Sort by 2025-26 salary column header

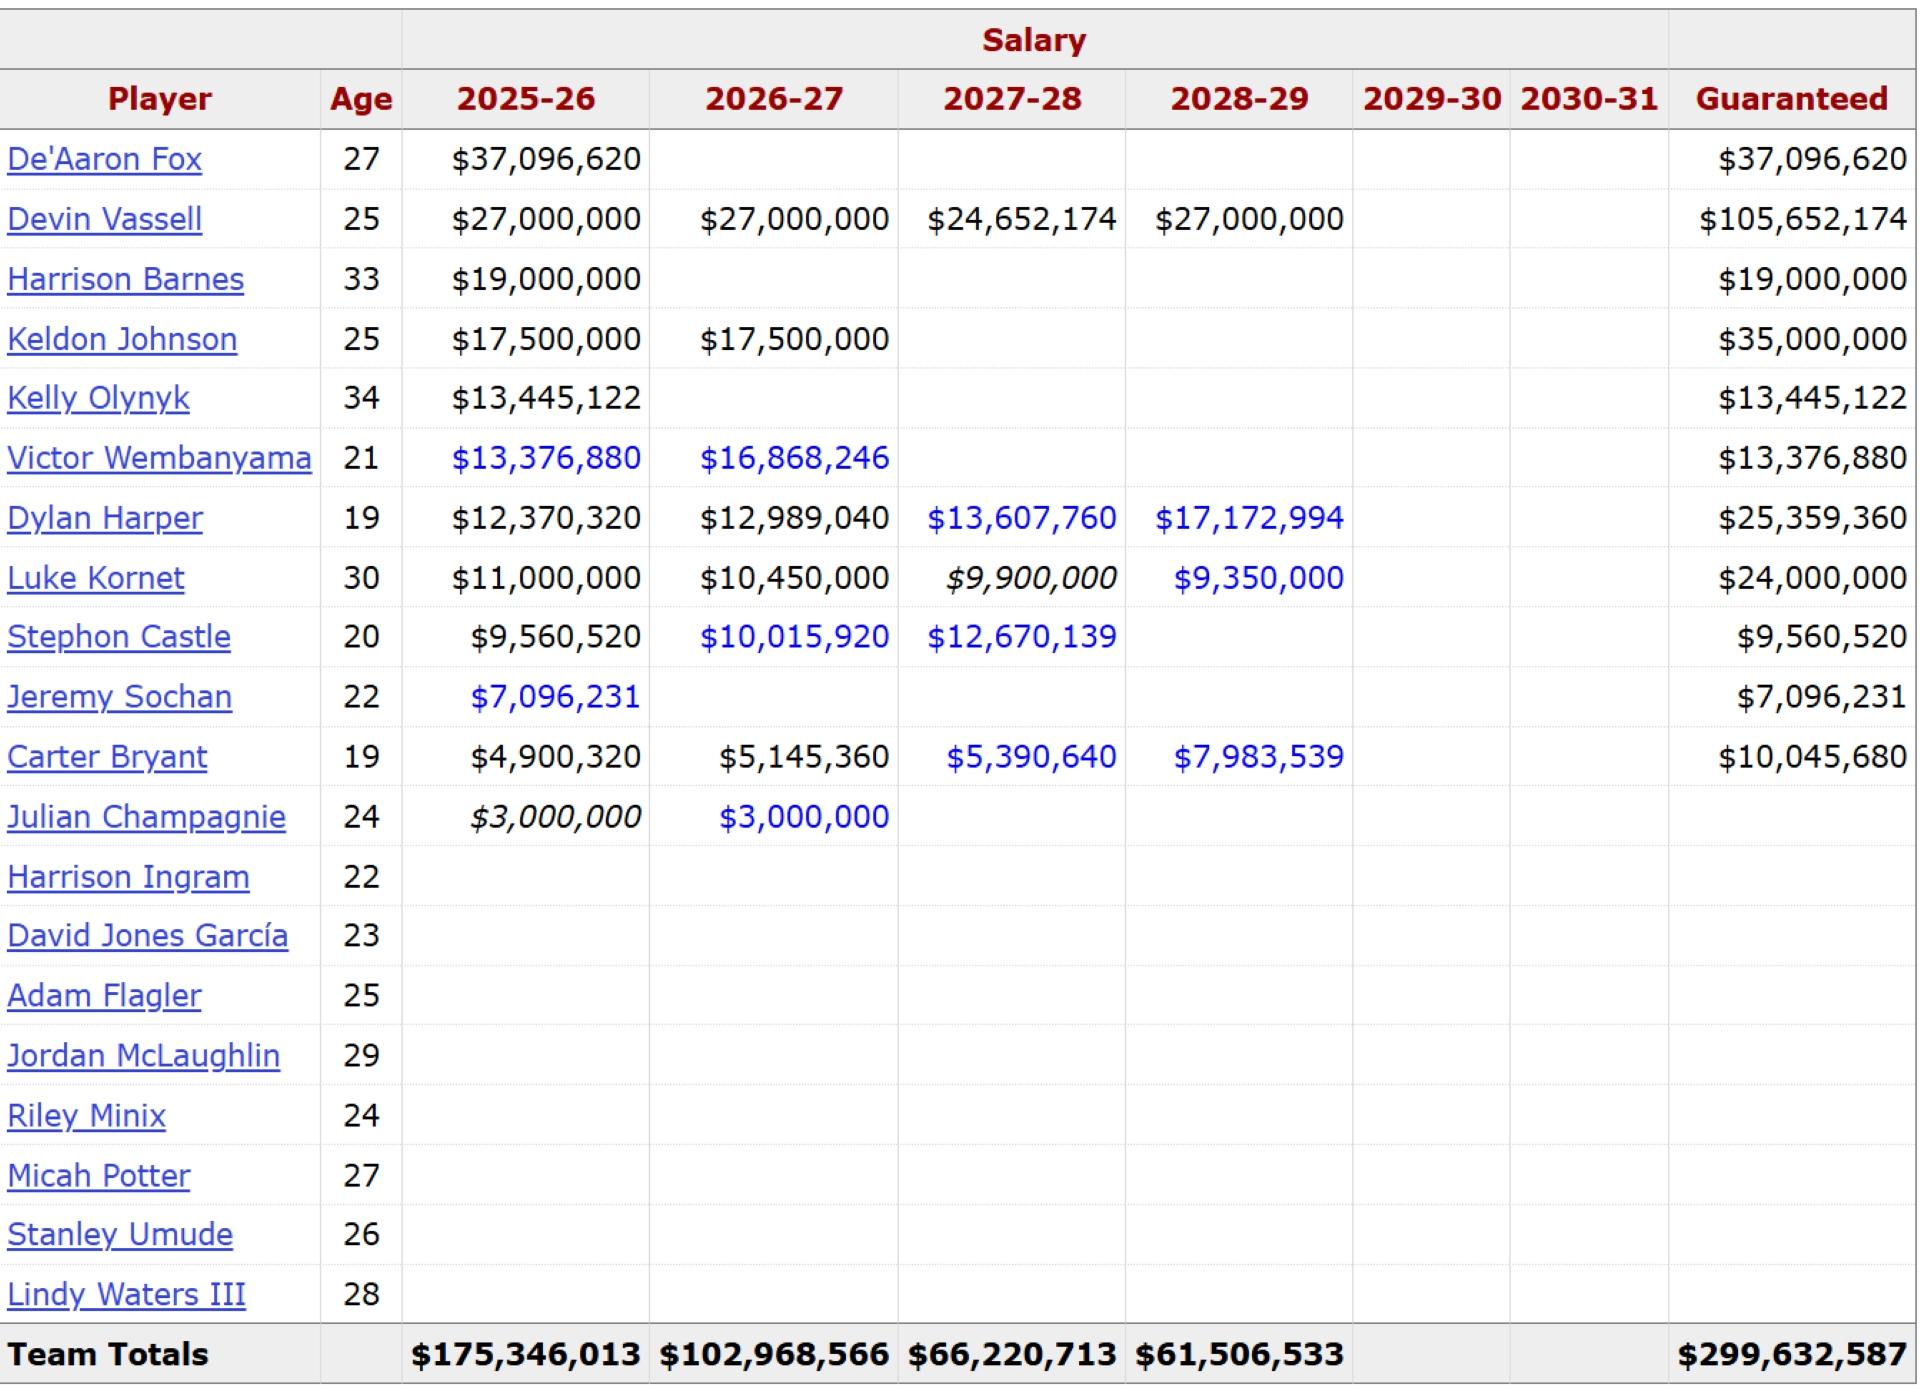click(x=526, y=99)
